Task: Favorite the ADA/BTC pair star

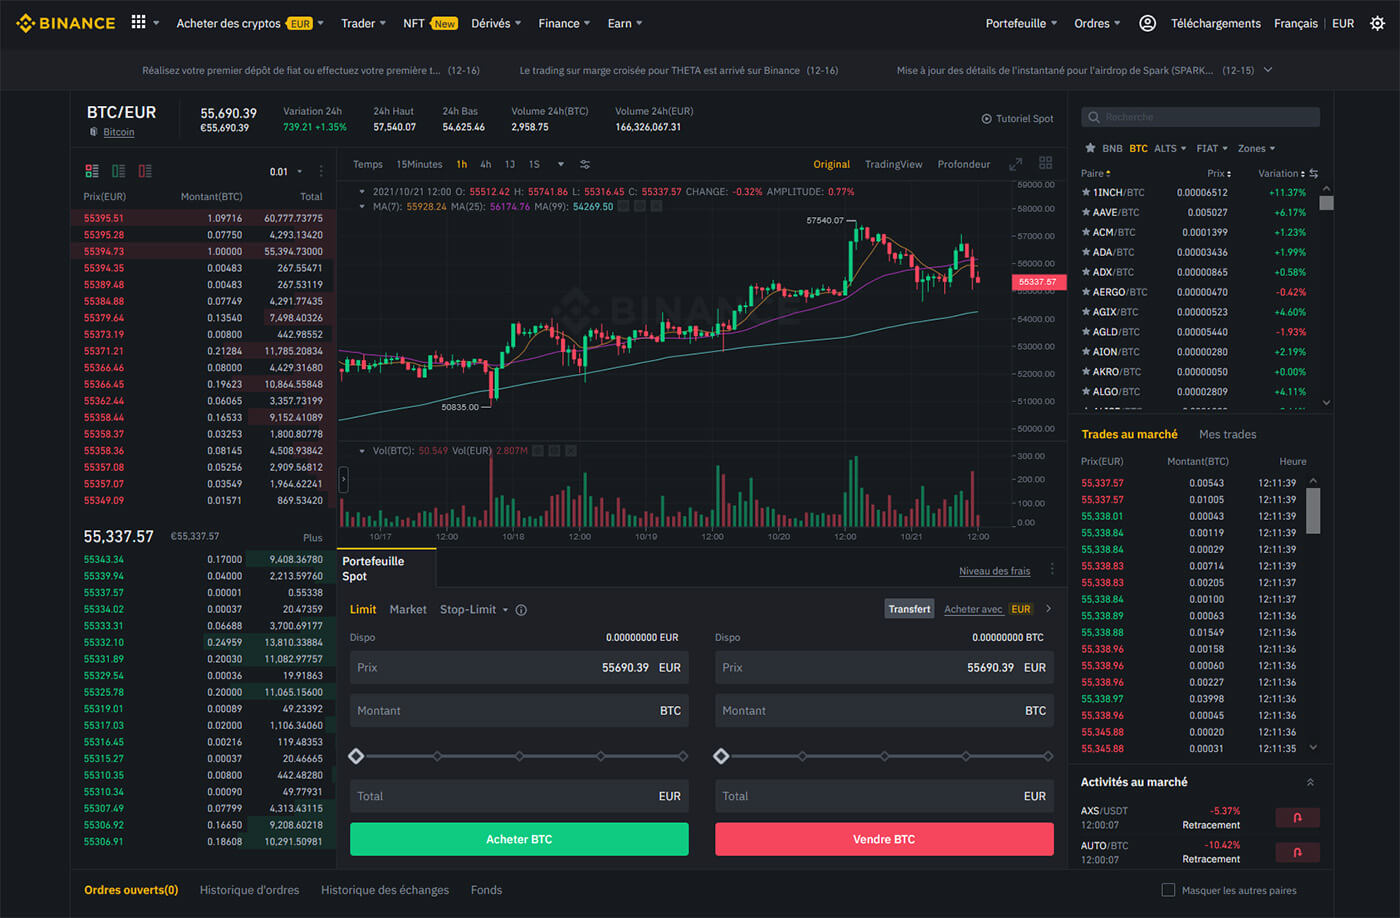Action: (x=1086, y=252)
